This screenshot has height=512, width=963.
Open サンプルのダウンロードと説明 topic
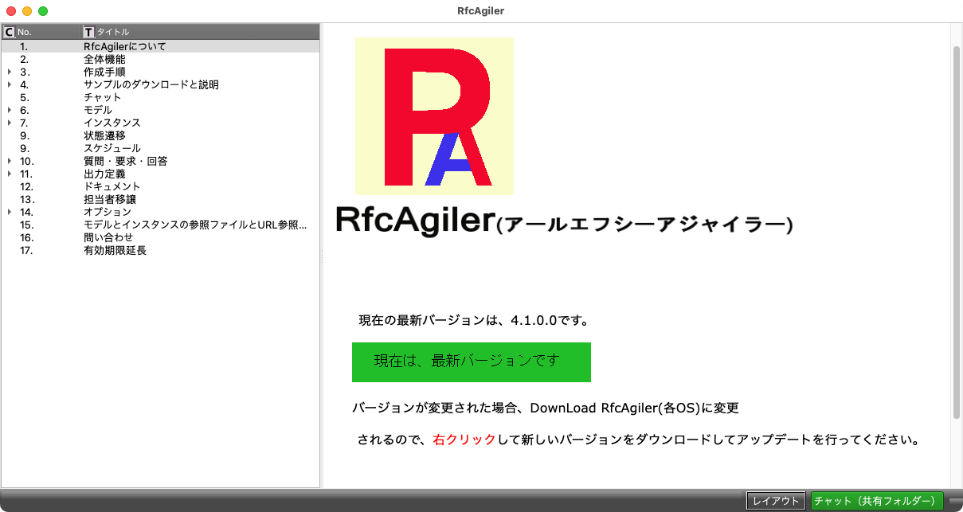(151, 85)
